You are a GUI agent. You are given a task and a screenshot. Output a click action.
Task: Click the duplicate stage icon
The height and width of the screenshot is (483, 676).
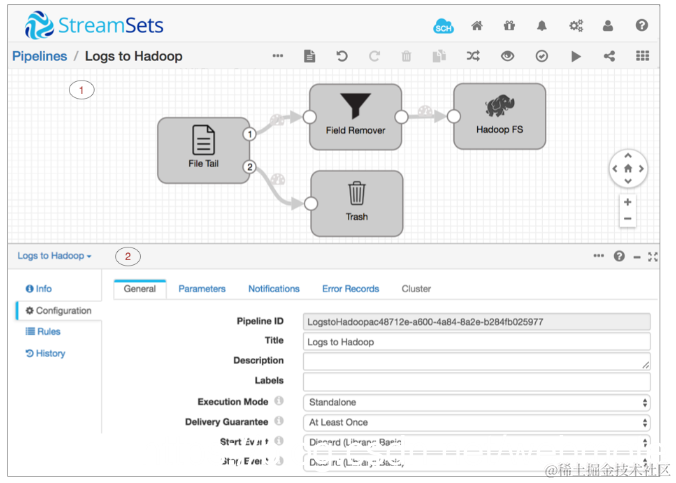pos(439,56)
